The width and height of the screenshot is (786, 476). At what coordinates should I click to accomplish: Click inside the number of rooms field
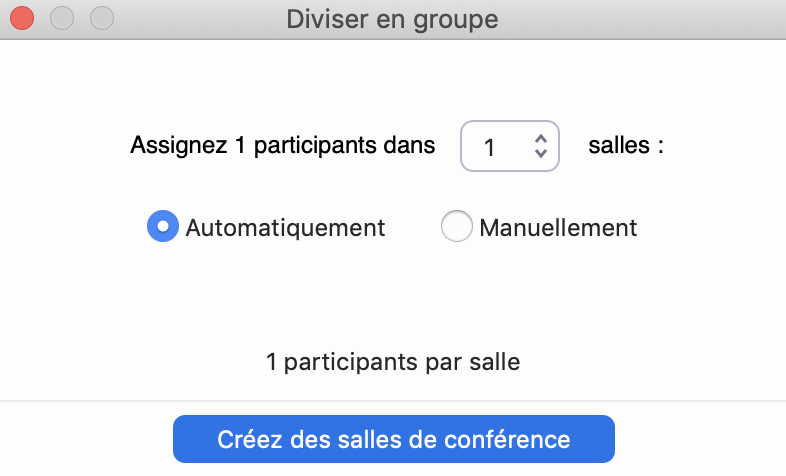pos(500,147)
